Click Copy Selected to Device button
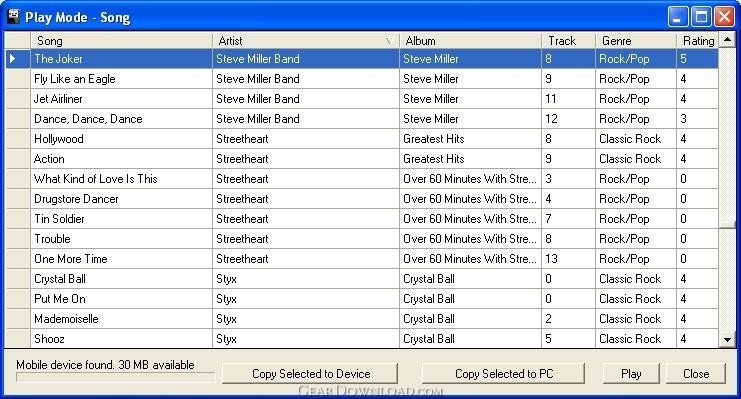 [310, 373]
